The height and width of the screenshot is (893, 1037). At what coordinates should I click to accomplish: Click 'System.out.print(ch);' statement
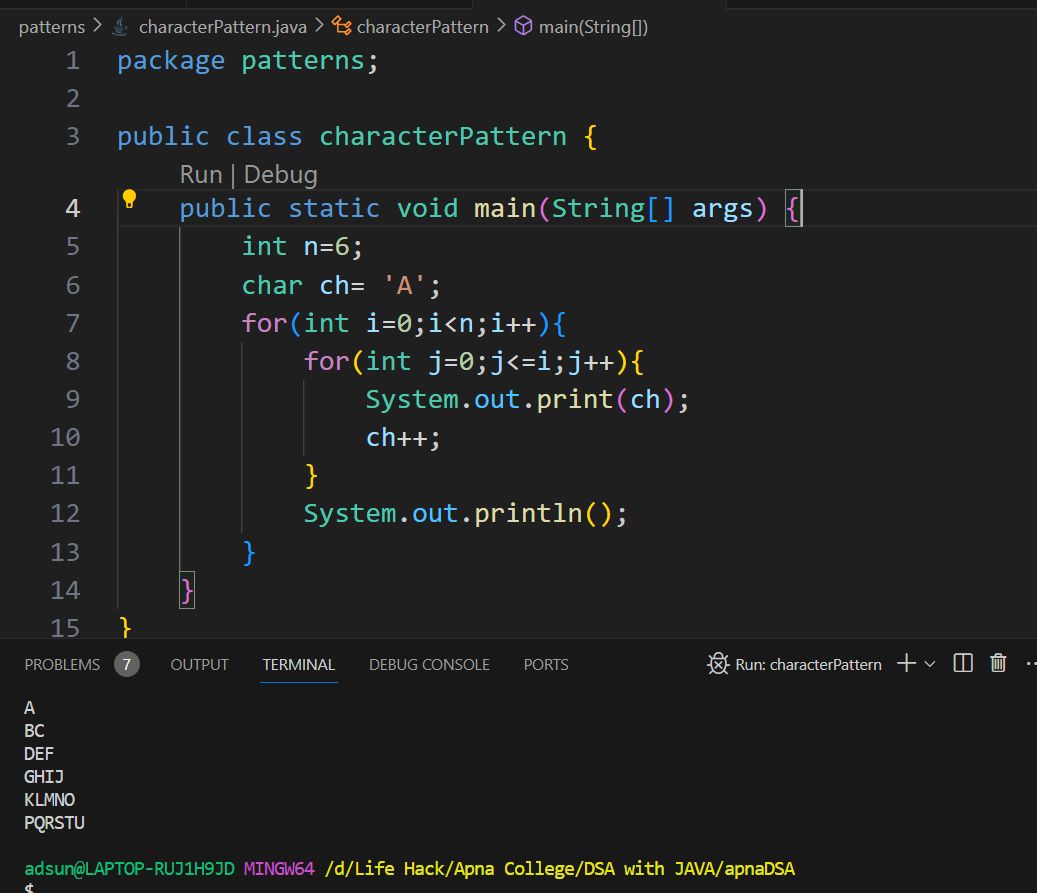pos(527,400)
